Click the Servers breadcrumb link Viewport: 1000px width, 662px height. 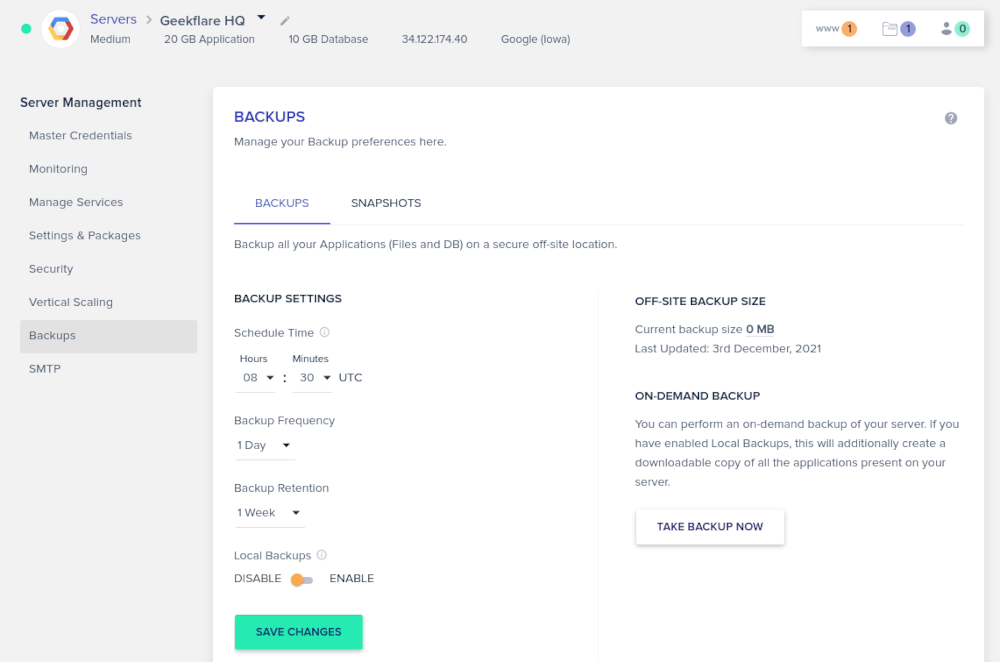click(x=113, y=19)
